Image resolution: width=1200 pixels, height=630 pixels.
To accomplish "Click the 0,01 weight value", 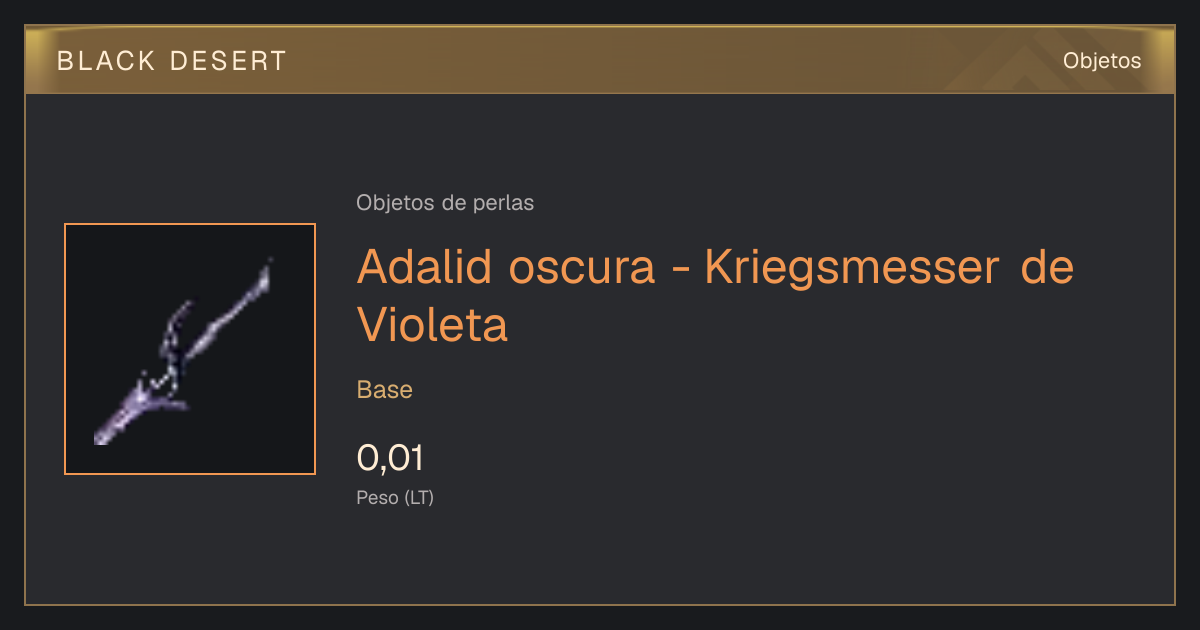I will click(390, 458).
